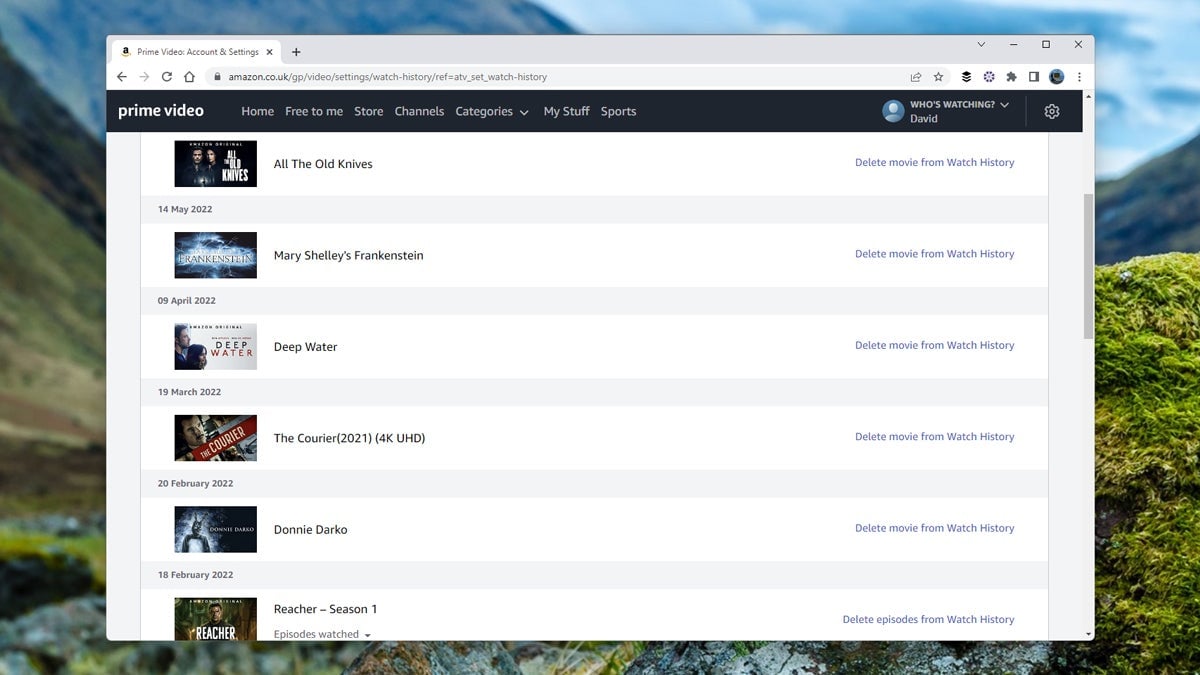The image size is (1200, 675).
Task: Click the share icon in browser toolbar
Action: (x=915, y=76)
